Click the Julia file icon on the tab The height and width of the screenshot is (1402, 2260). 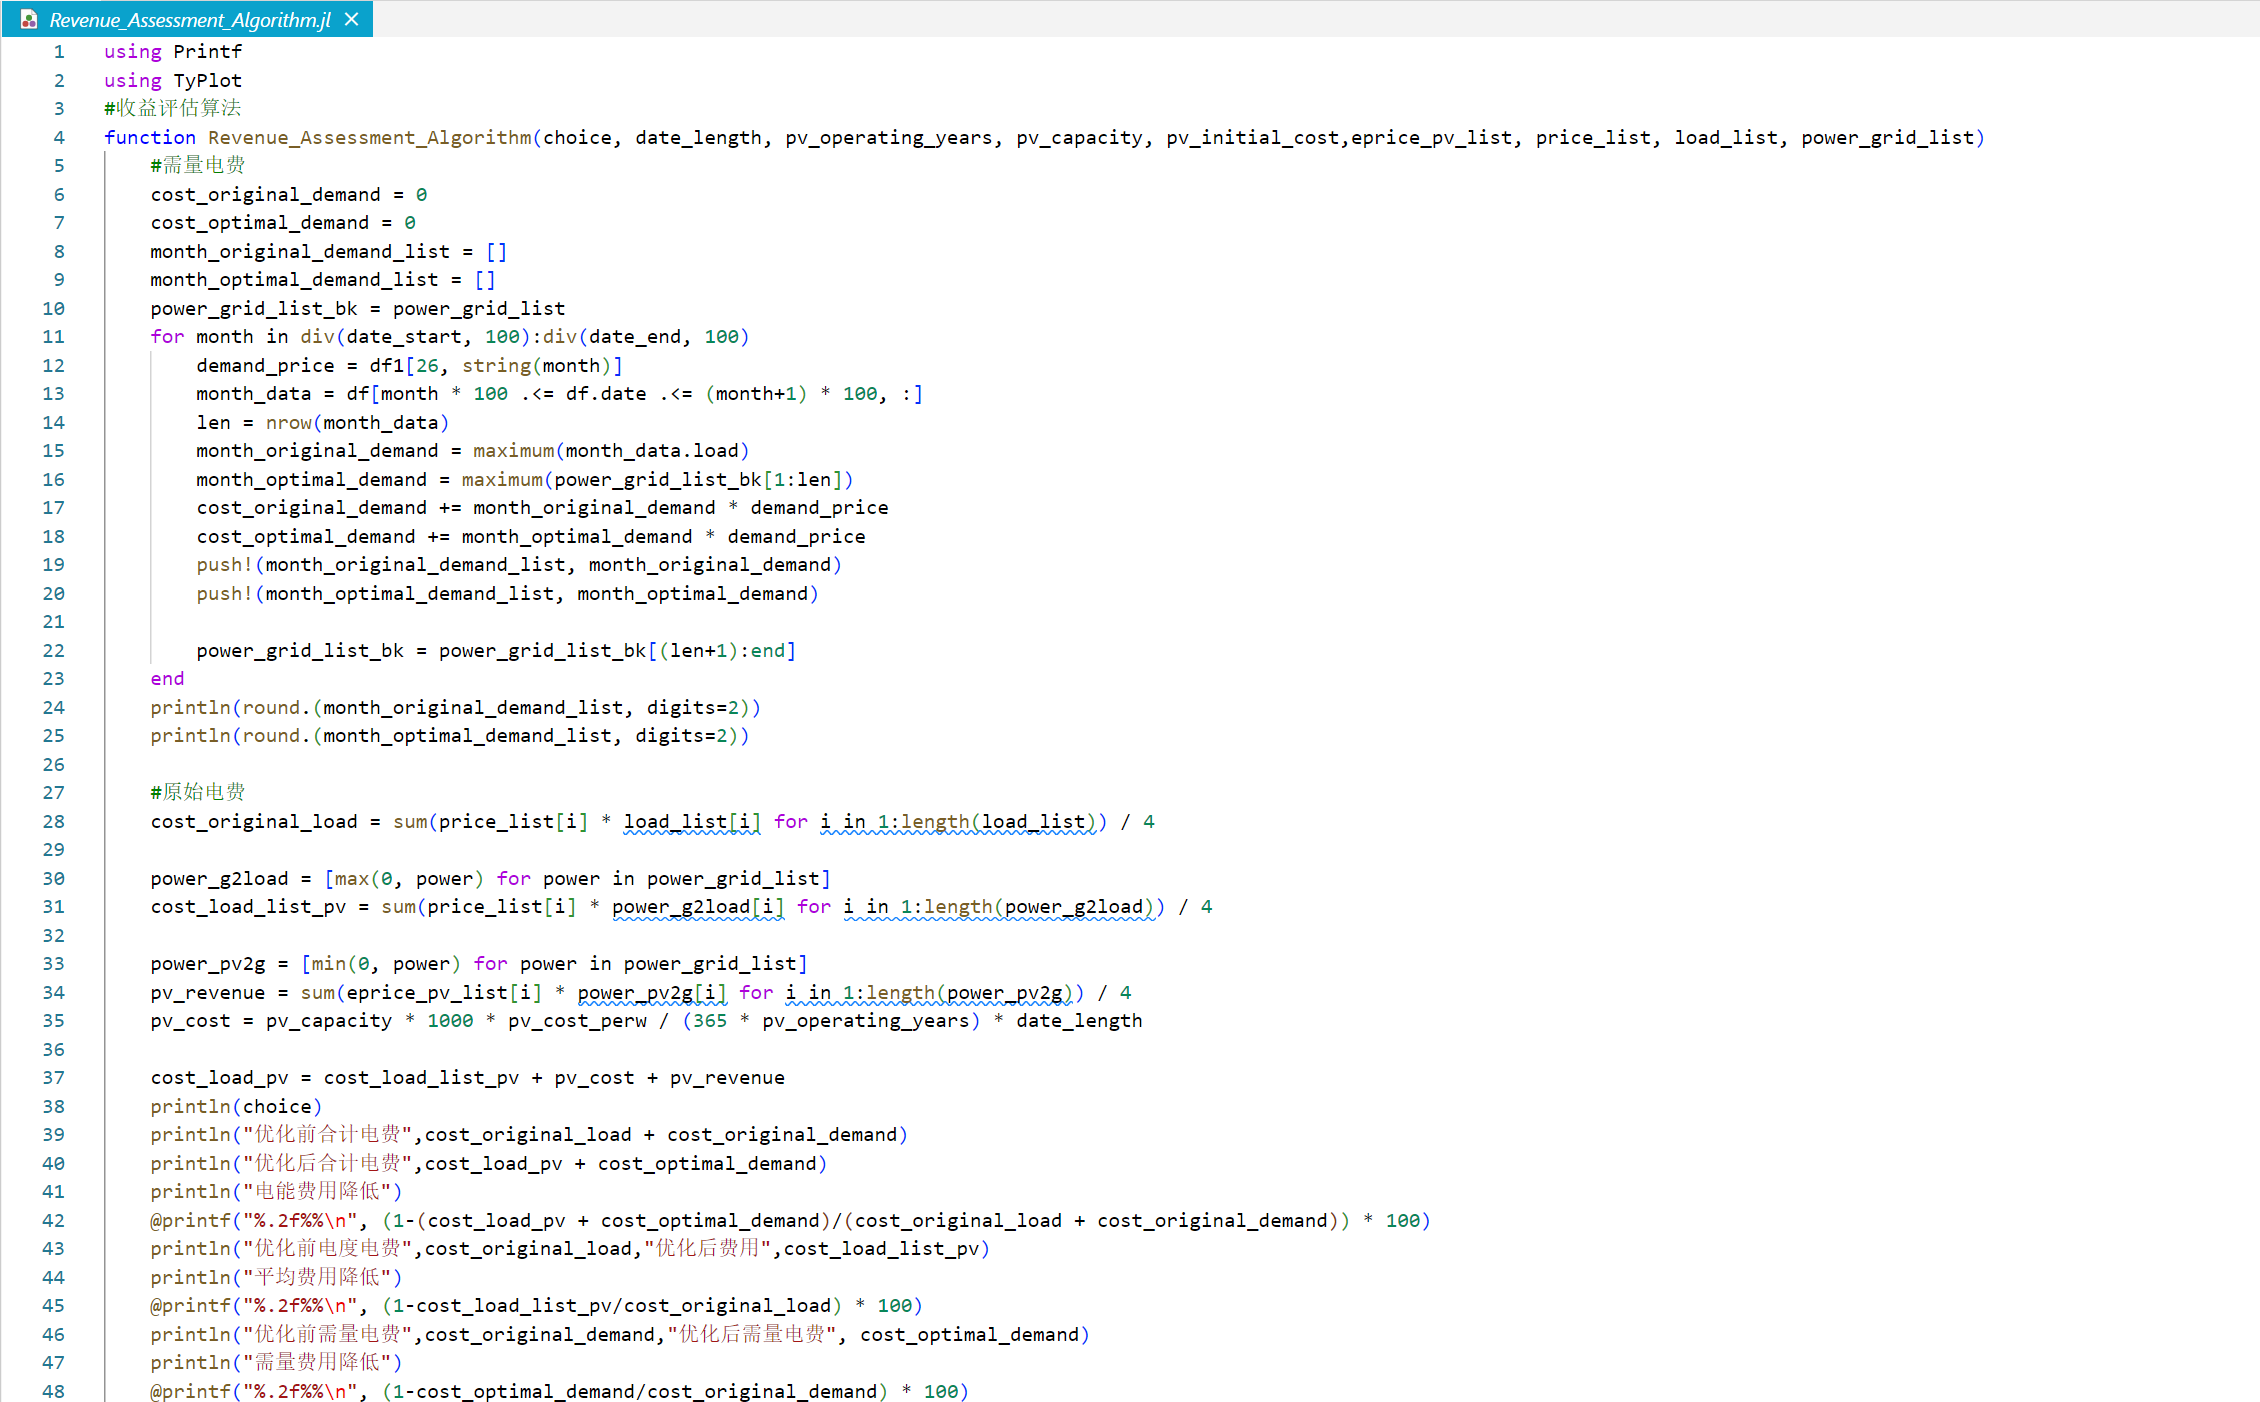(x=29, y=19)
